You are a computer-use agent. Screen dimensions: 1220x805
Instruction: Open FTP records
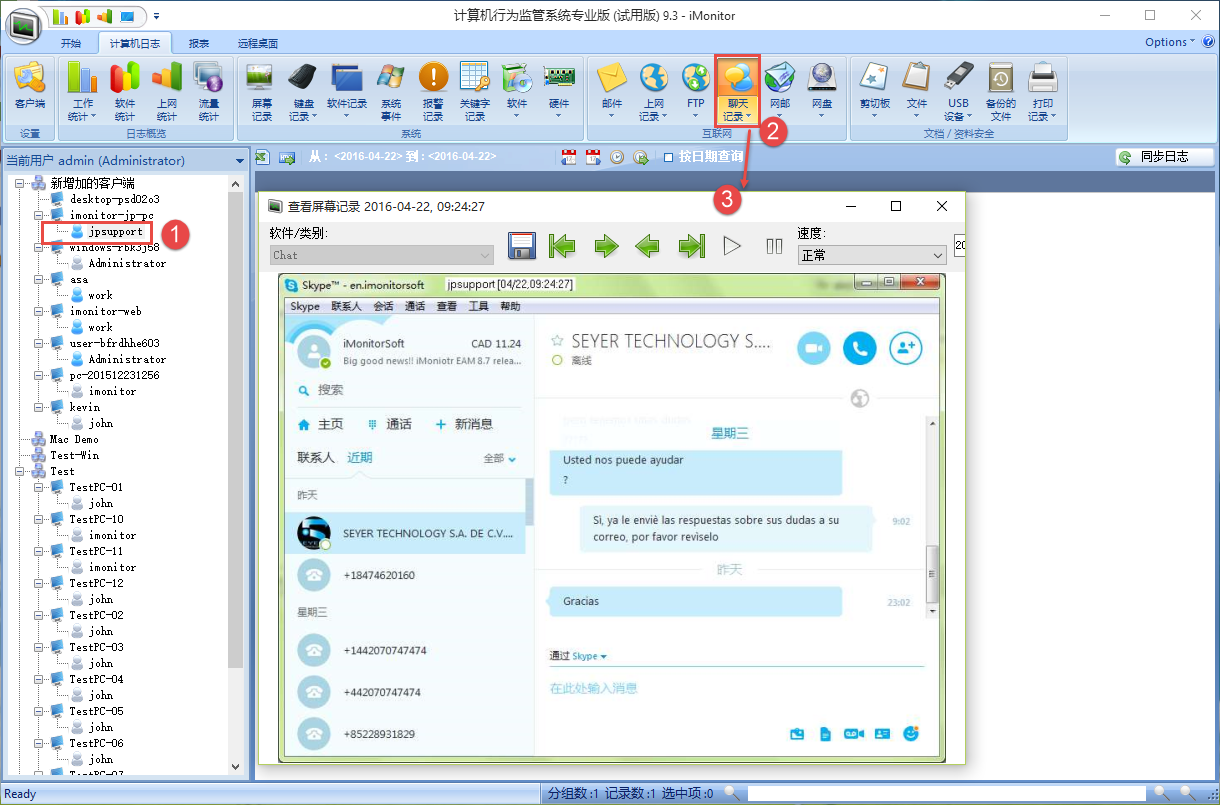click(x=696, y=91)
